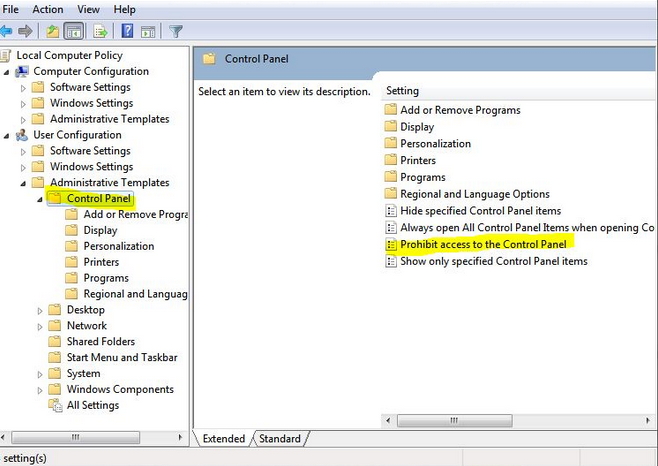Collapse the Computer Configuration node
This screenshot has width=658, height=466.
8,72
